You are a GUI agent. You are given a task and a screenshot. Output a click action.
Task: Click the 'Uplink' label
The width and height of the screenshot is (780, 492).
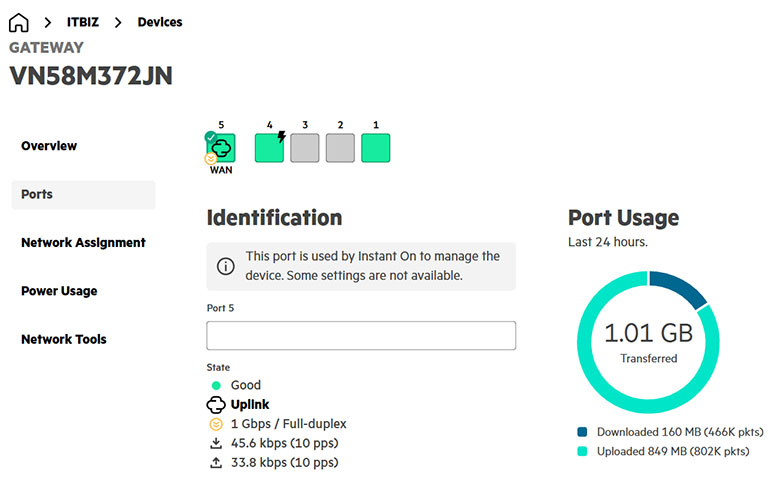tap(250, 404)
